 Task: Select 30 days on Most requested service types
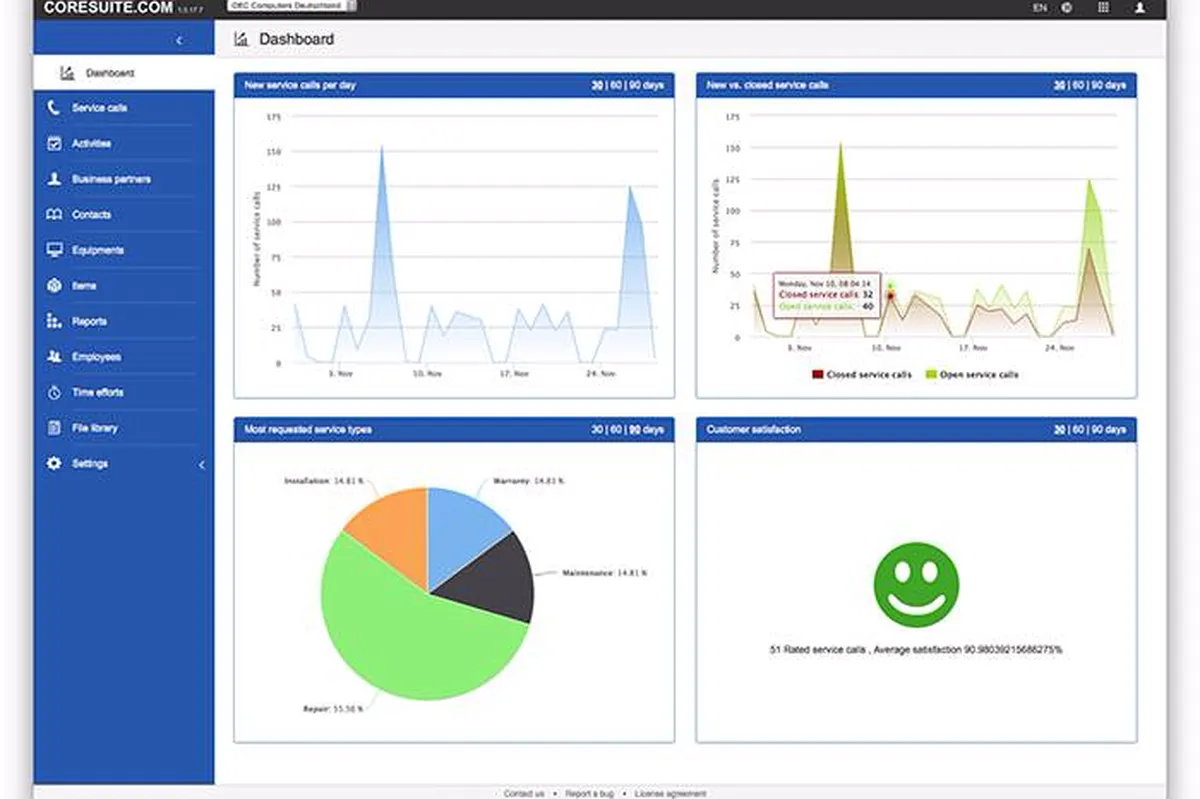(x=597, y=430)
